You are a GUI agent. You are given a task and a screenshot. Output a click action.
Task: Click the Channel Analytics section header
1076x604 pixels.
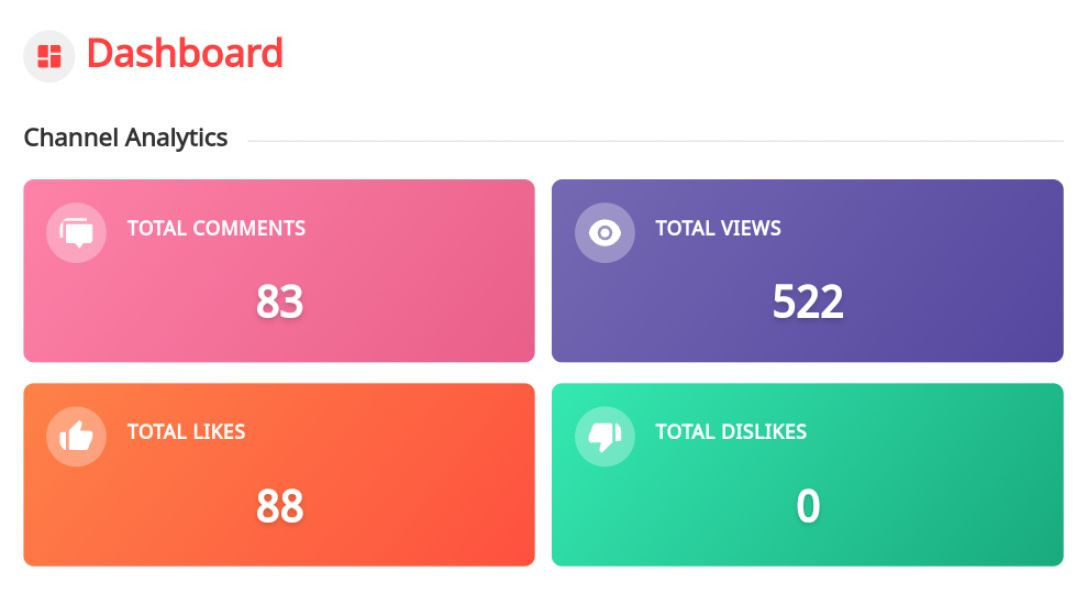(125, 138)
